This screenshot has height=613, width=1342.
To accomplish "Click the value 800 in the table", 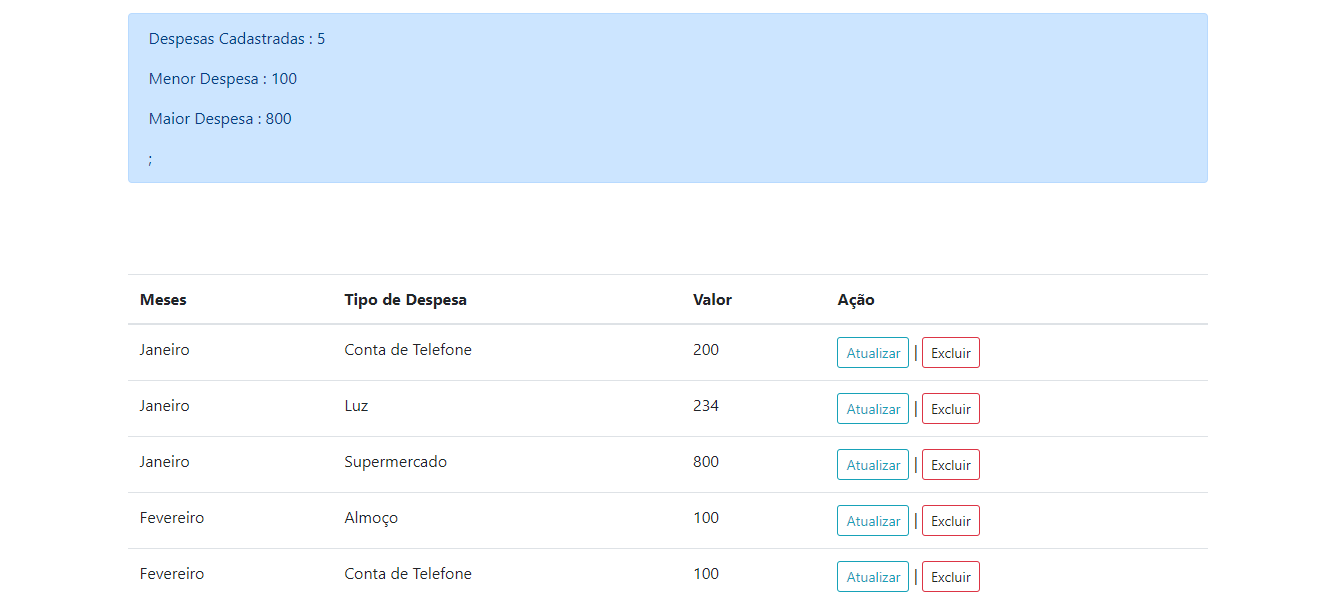I will click(x=705, y=461).
